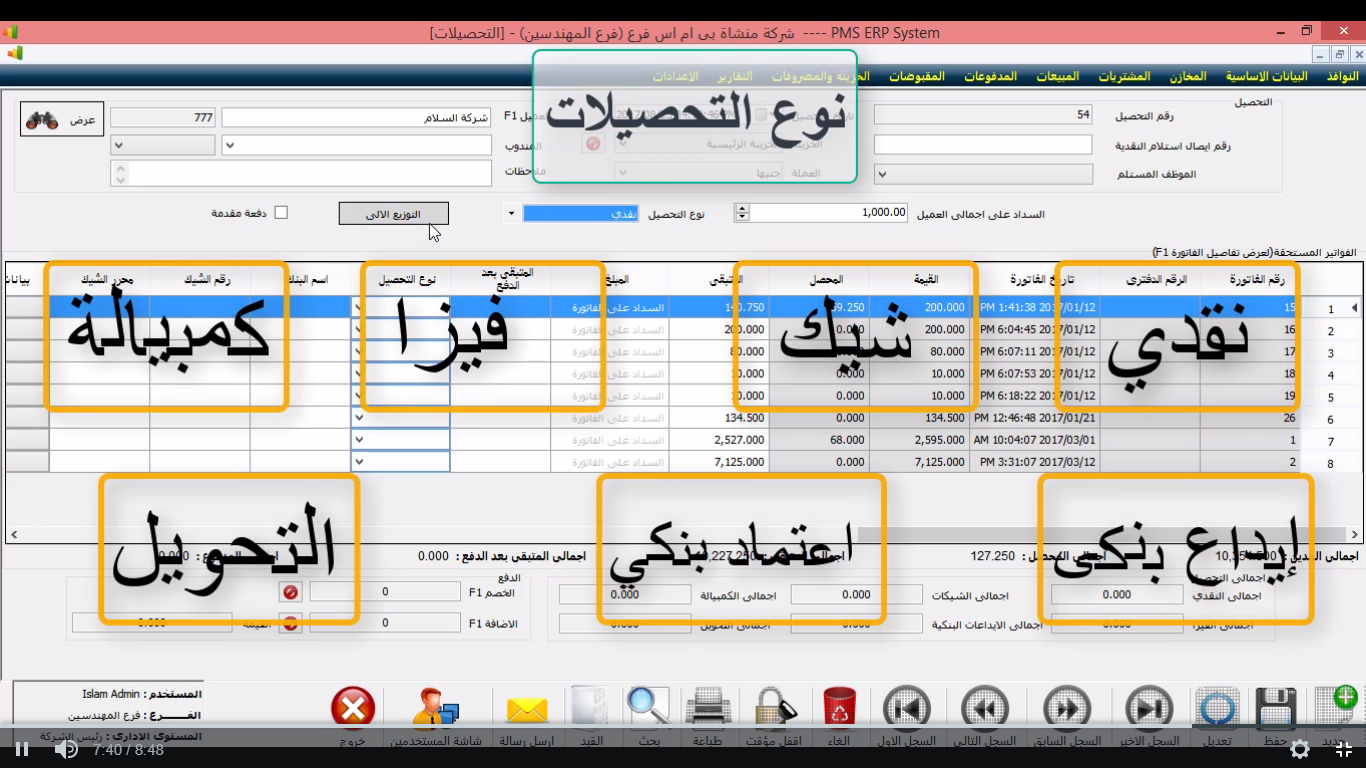Screen dimensions: 1366x768
Task: Open the نوع التحصيل combo box arrow
Action: point(511,213)
